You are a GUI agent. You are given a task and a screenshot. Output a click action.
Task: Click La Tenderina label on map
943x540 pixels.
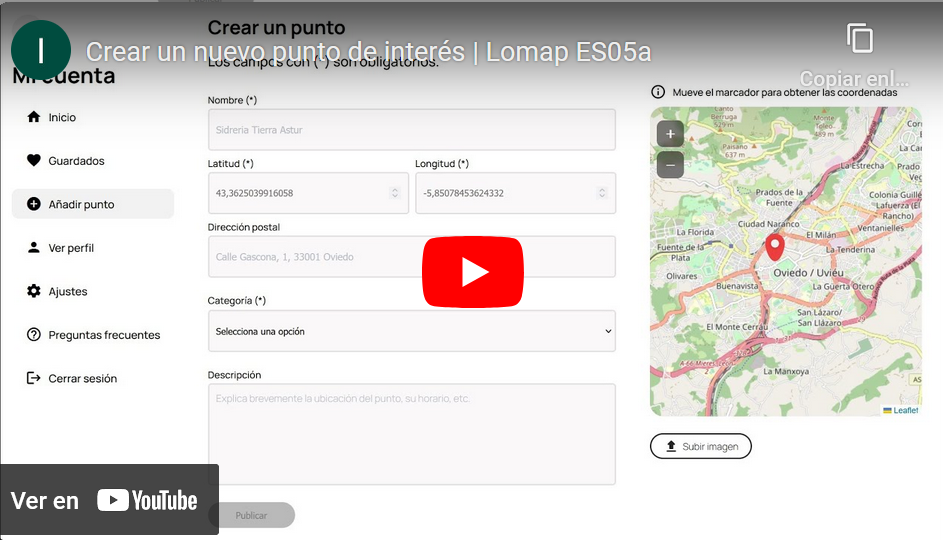850,249
